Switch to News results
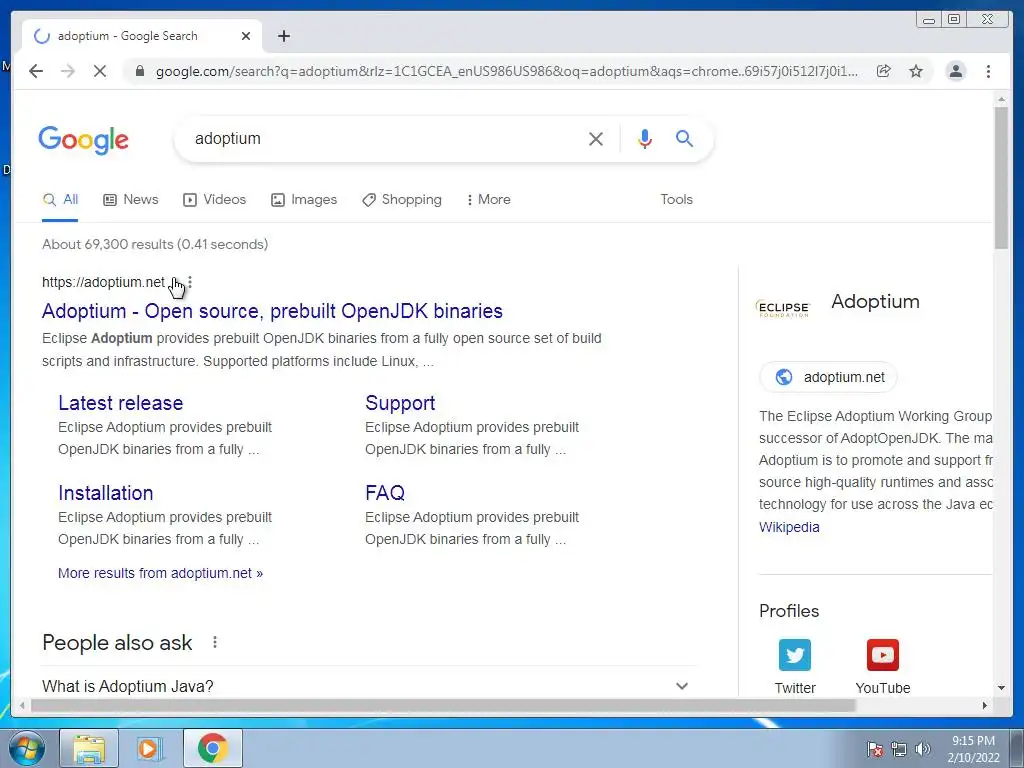The width and height of the screenshot is (1024, 768). pyautogui.click(x=131, y=200)
